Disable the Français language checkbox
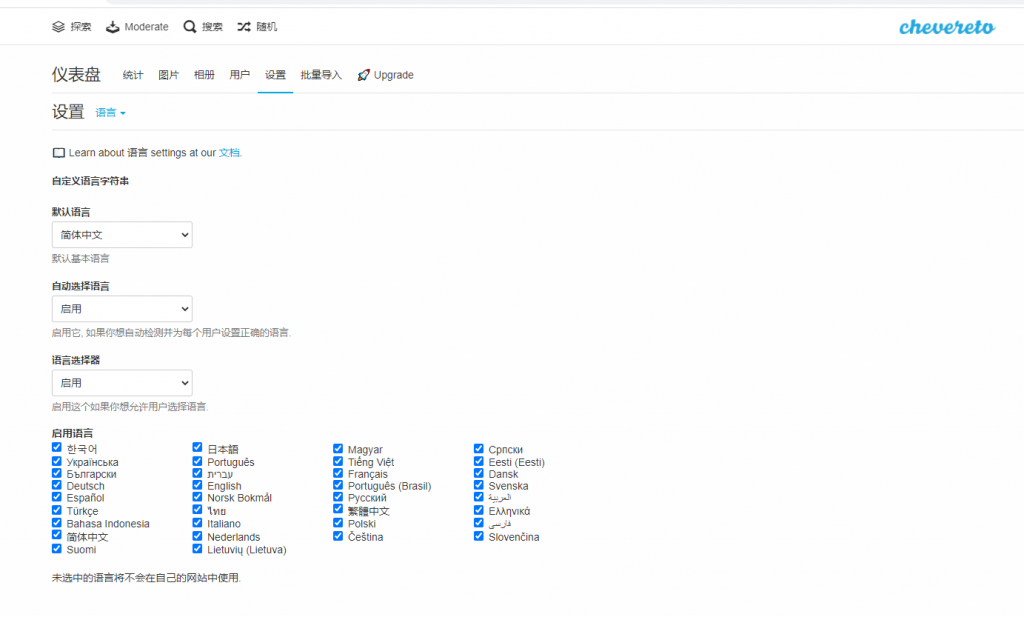1024x617 pixels. point(338,473)
